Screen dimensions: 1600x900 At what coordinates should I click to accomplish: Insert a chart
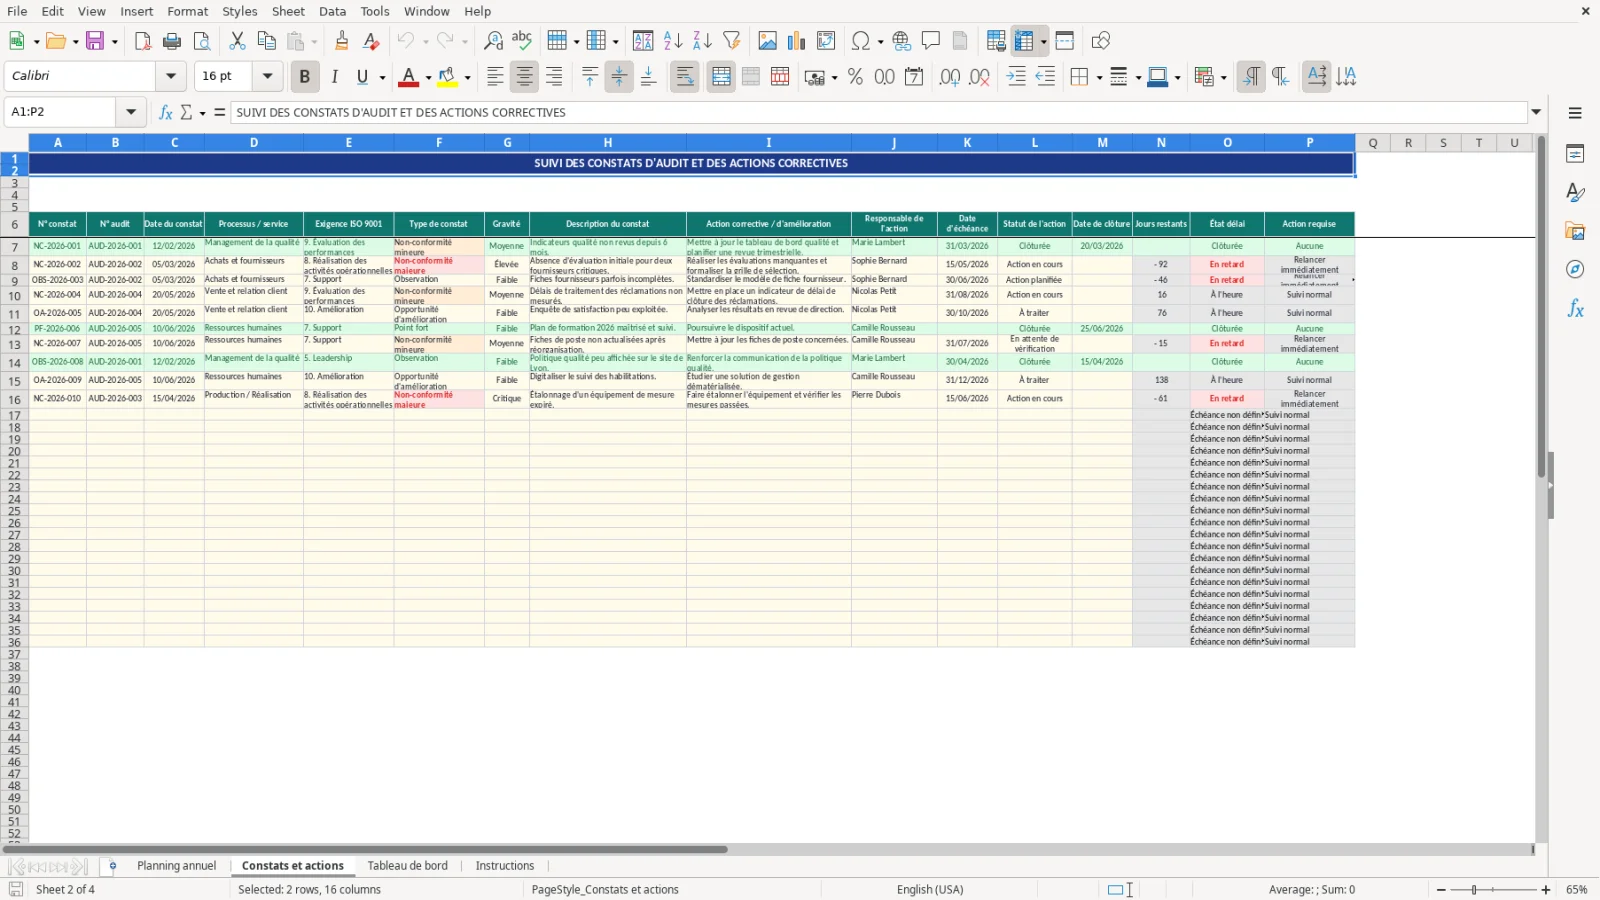[x=796, y=41]
